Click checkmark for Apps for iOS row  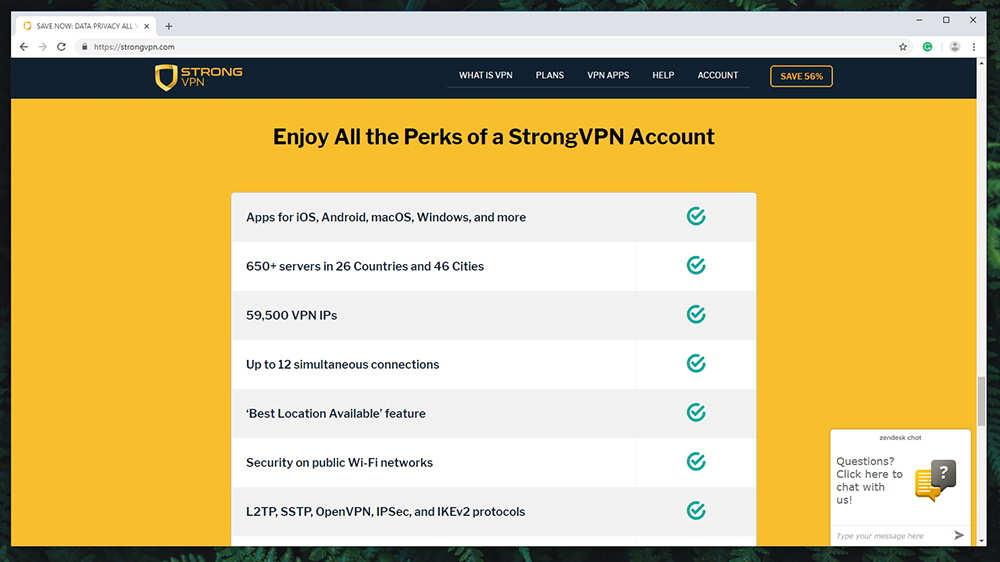[696, 216]
